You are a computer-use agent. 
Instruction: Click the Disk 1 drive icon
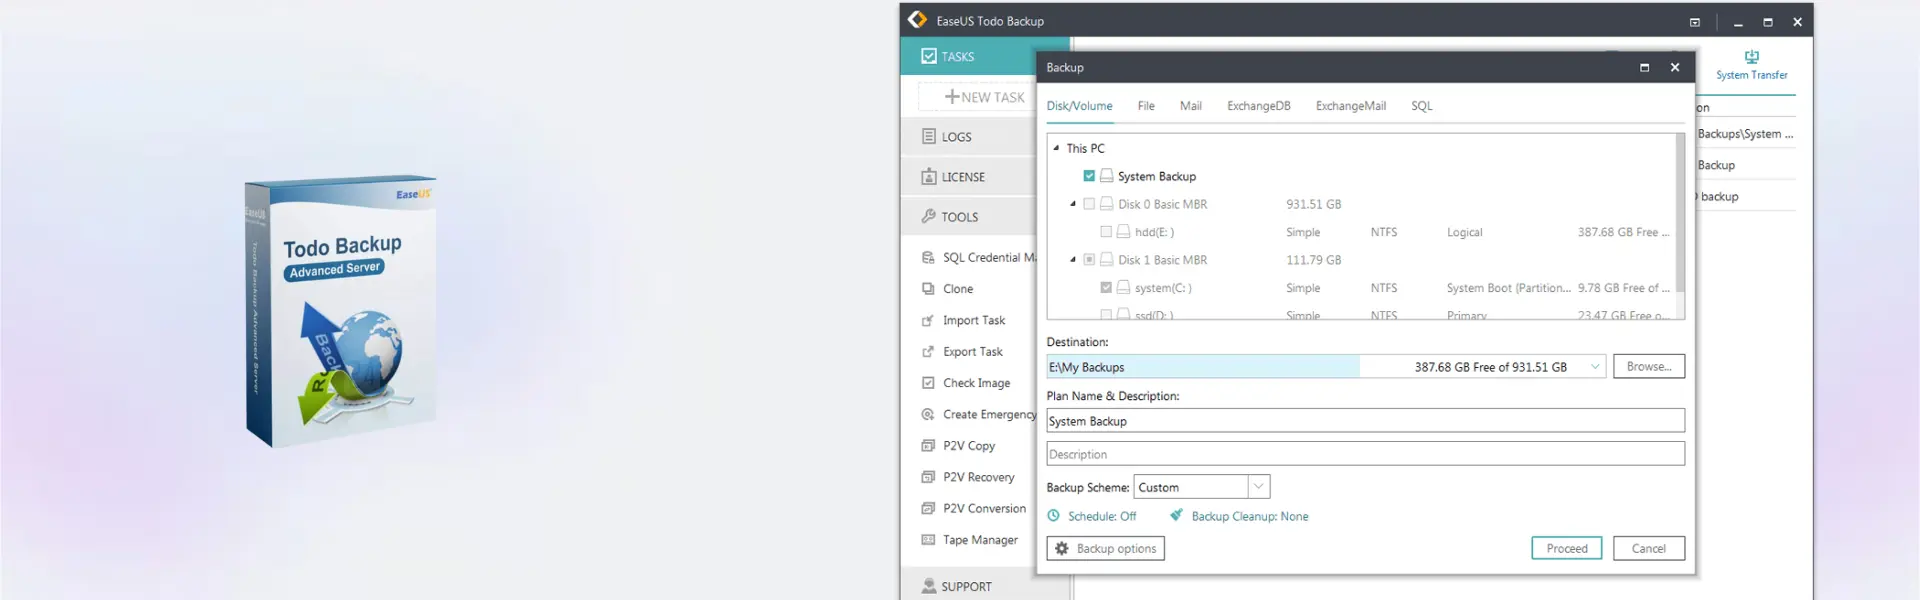tap(1107, 260)
